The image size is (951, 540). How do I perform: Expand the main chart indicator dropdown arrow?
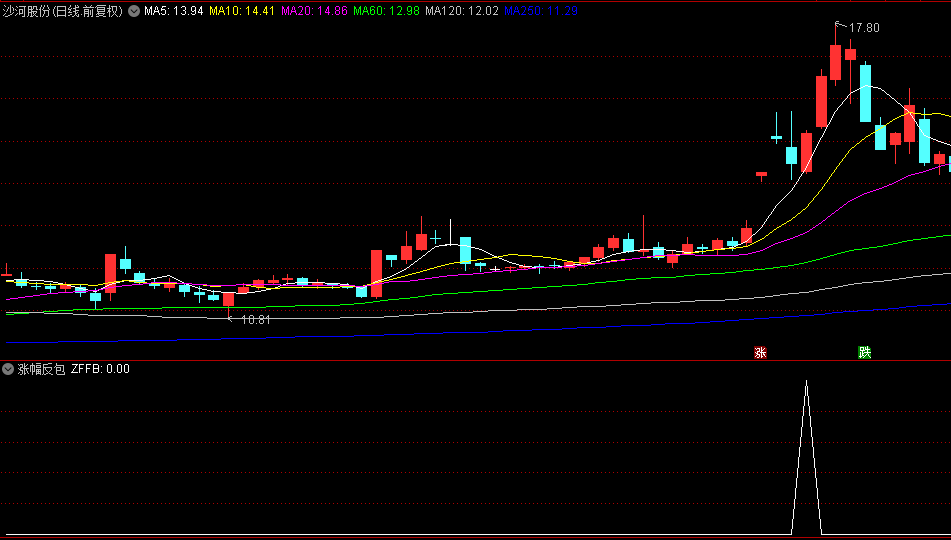(134, 11)
